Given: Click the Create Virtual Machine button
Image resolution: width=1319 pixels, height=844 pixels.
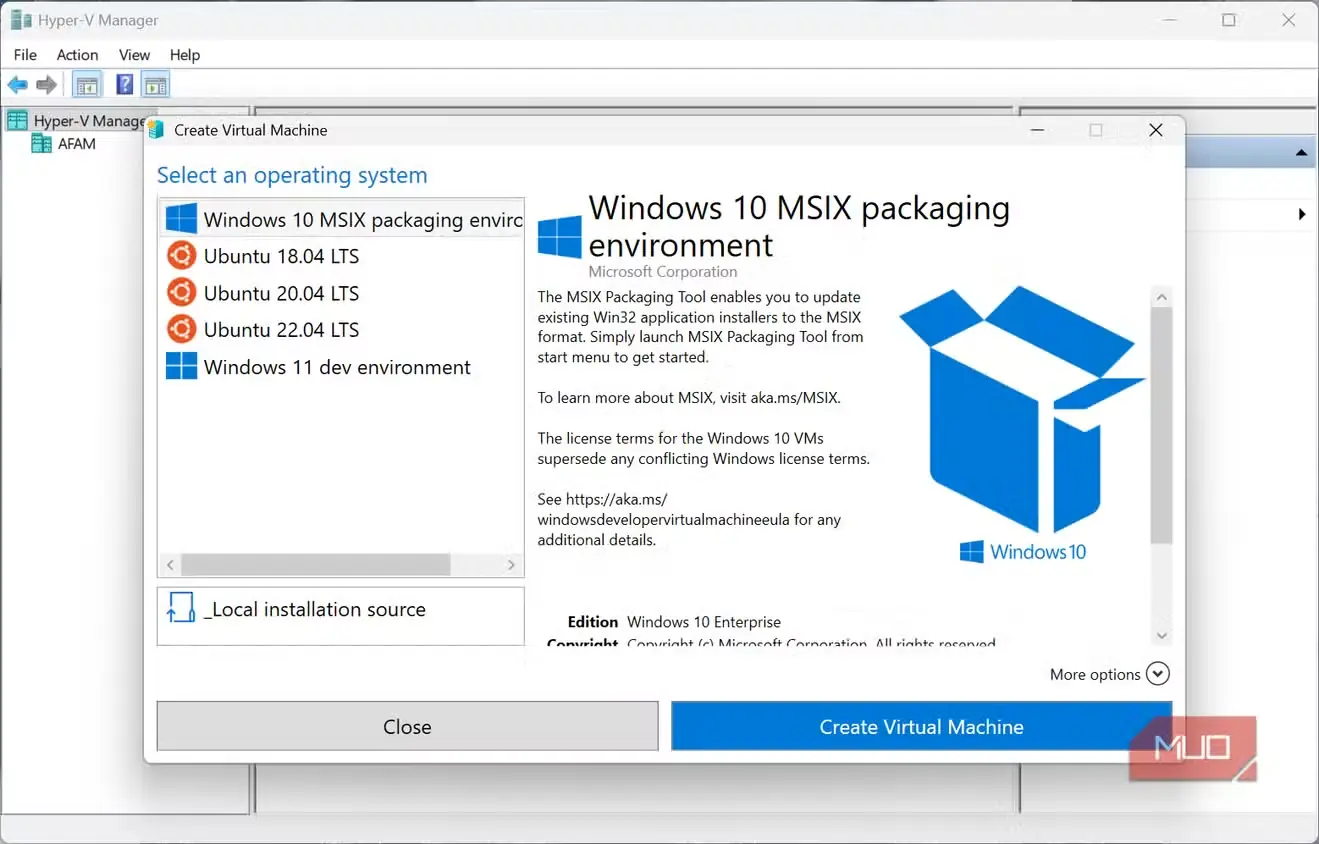Looking at the screenshot, I should 921,727.
